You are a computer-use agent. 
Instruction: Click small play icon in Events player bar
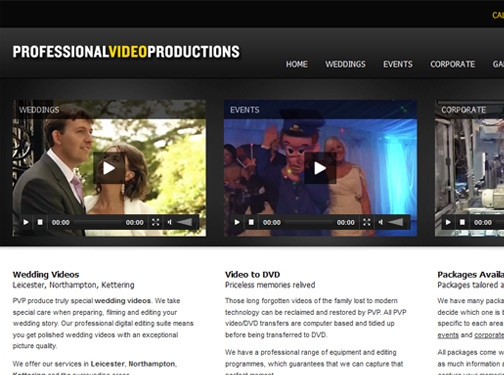point(237,222)
